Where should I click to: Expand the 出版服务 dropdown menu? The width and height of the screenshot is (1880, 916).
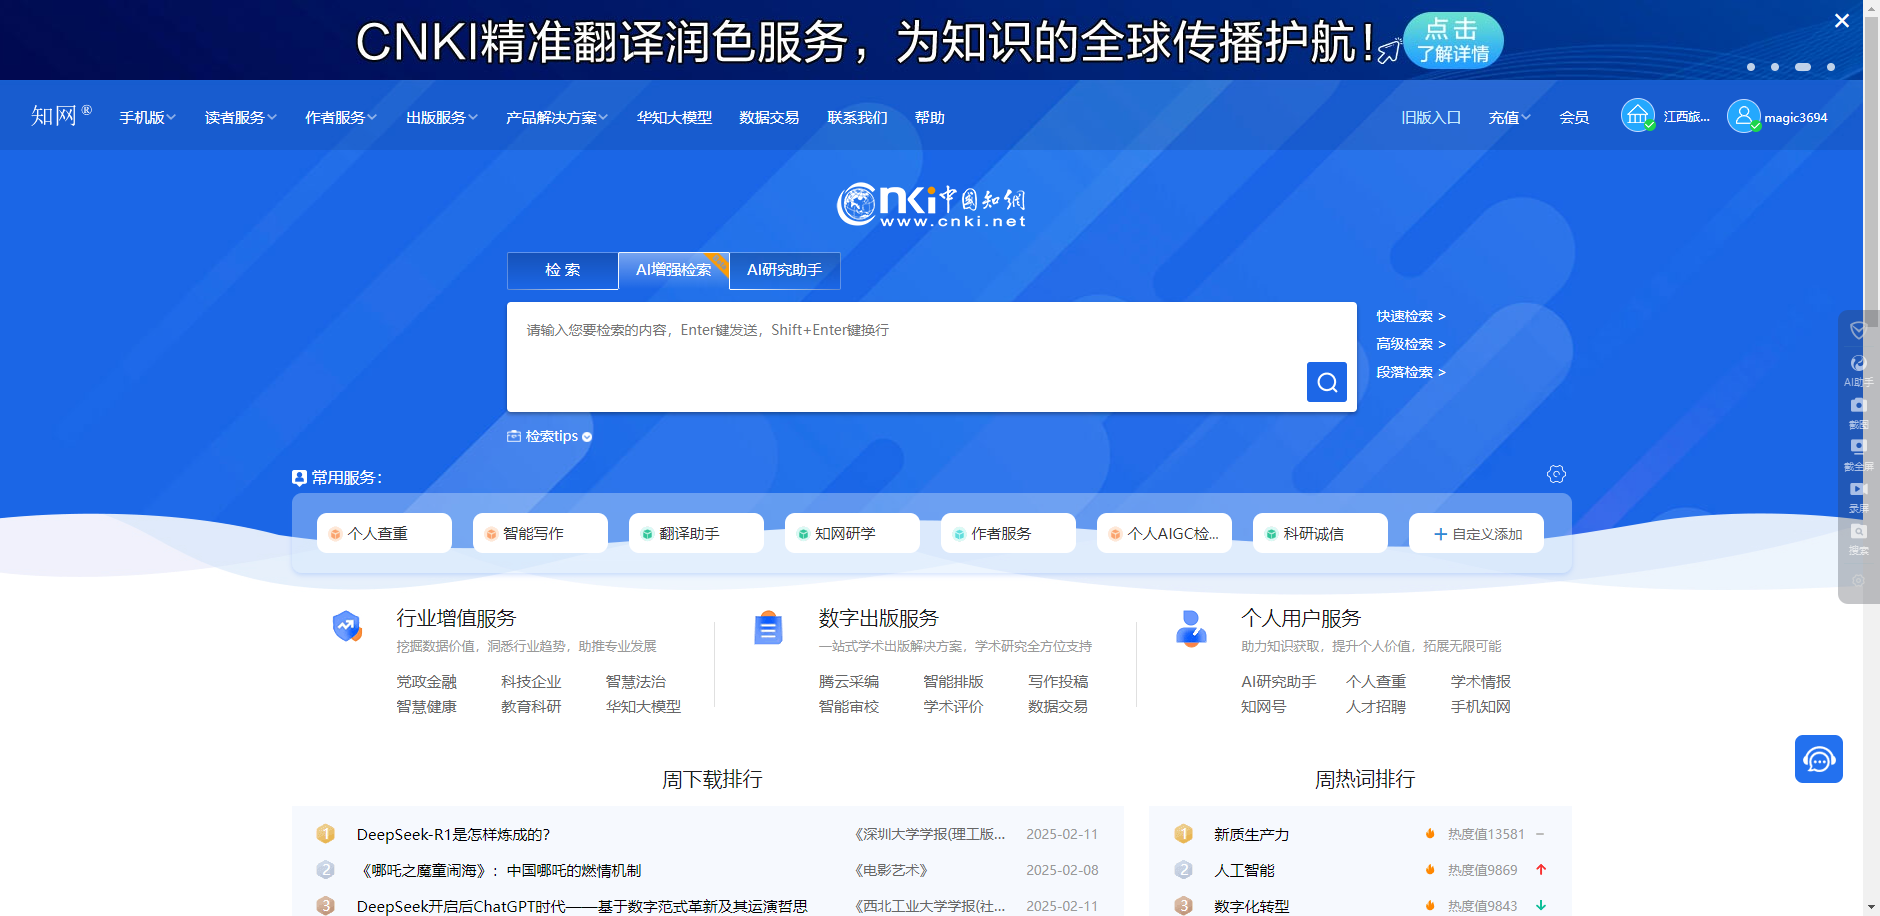click(442, 117)
